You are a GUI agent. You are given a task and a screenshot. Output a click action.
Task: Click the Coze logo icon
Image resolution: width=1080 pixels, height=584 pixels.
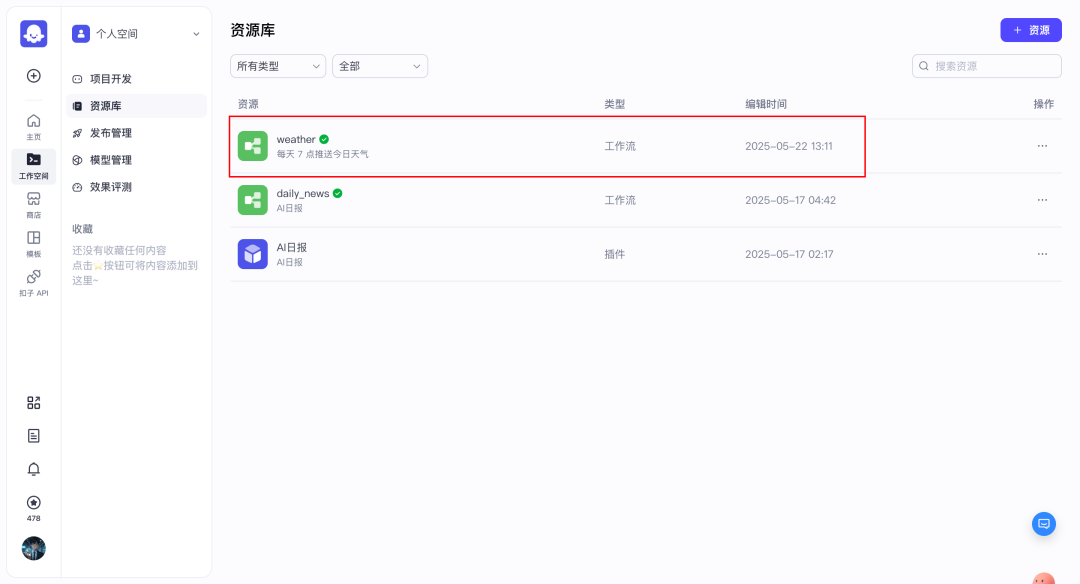[34, 34]
